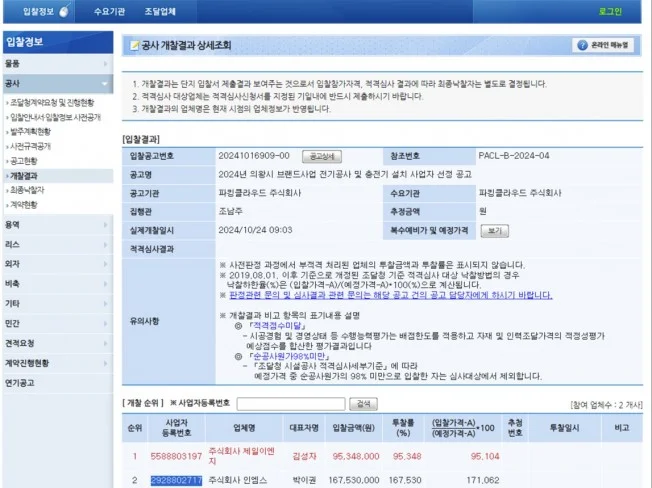Click opening date 2024/10/24 09:03

click(x=255, y=230)
